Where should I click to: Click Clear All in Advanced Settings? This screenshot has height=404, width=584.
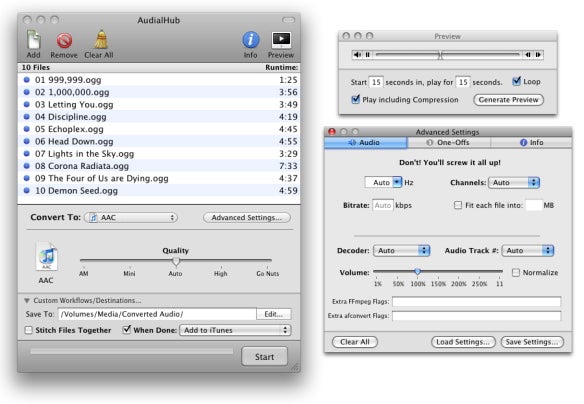tap(355, 342)
